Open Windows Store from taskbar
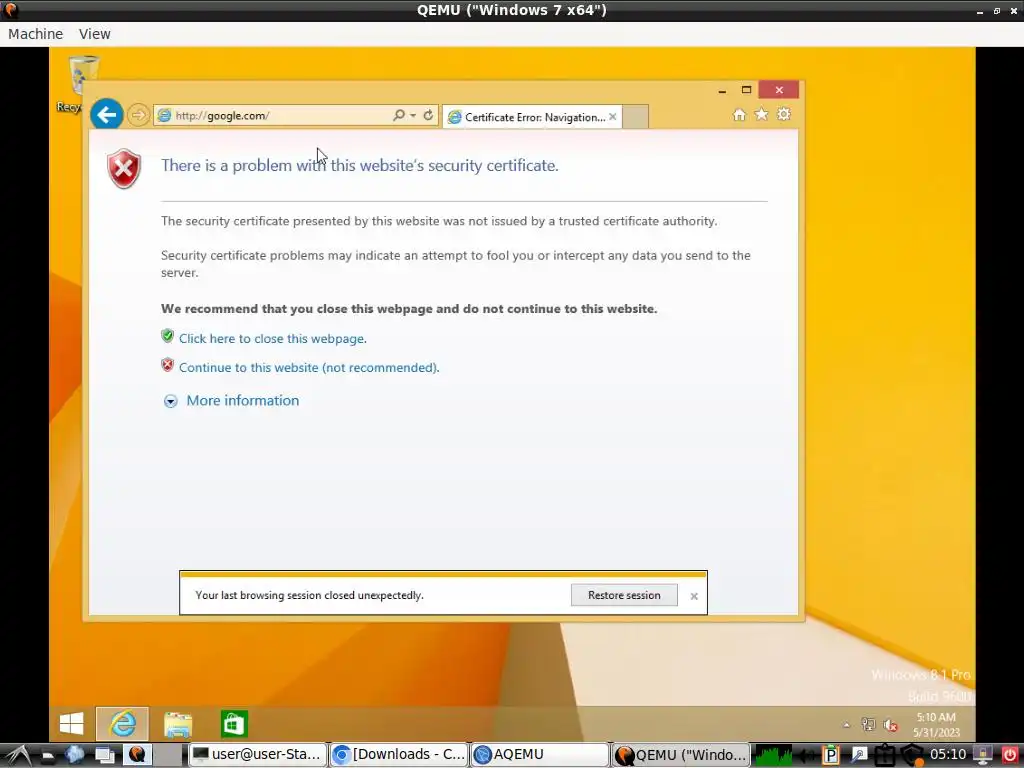1024x768 pixels. click(x=234, y=724)
